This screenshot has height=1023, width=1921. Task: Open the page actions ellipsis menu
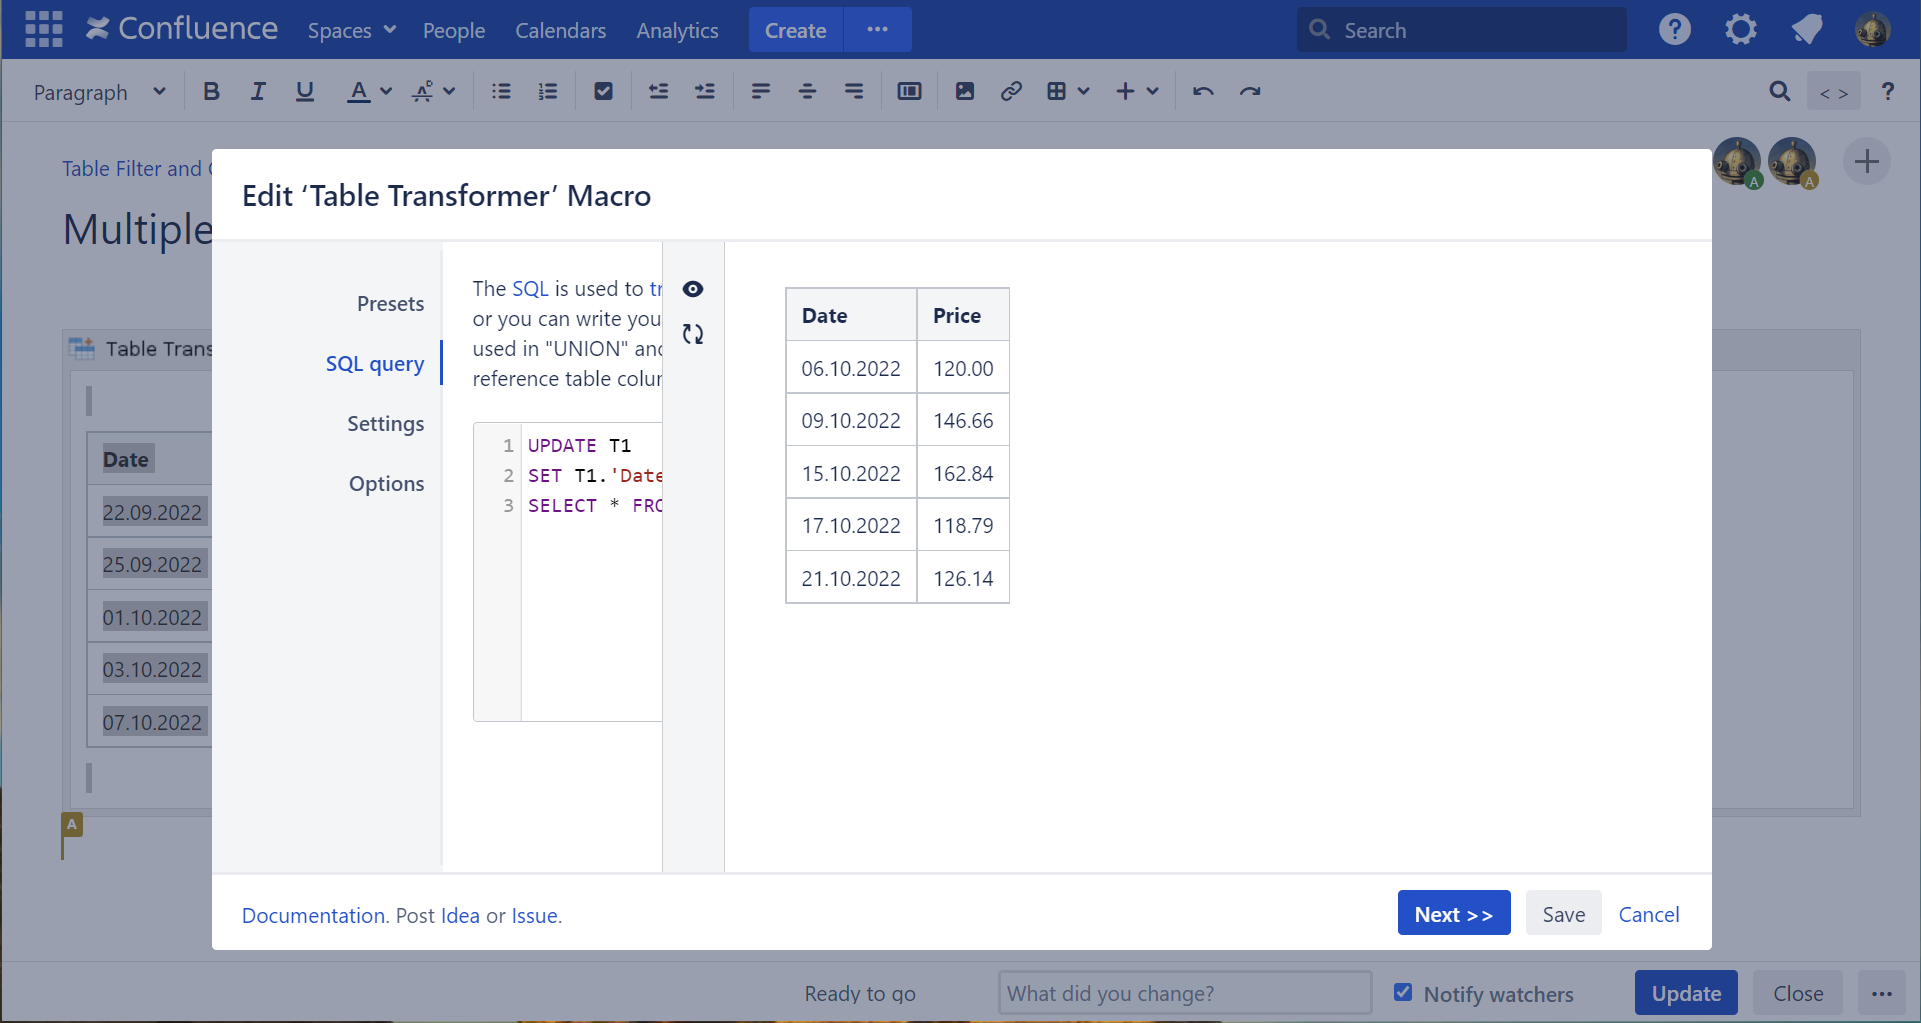coord(1882,993)
